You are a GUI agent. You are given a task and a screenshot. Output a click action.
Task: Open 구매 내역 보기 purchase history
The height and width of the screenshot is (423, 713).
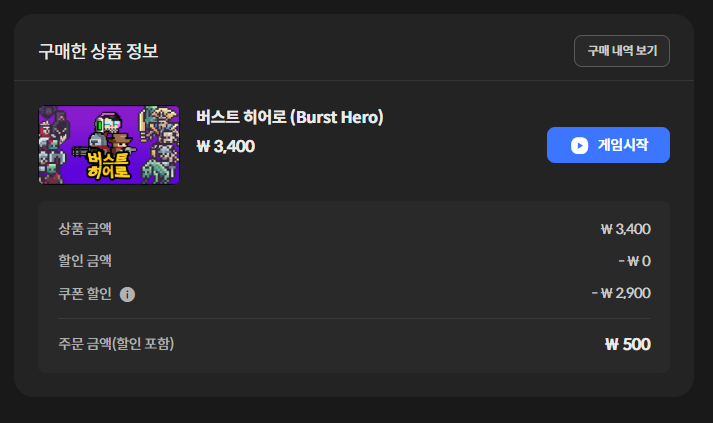point(622,51)
